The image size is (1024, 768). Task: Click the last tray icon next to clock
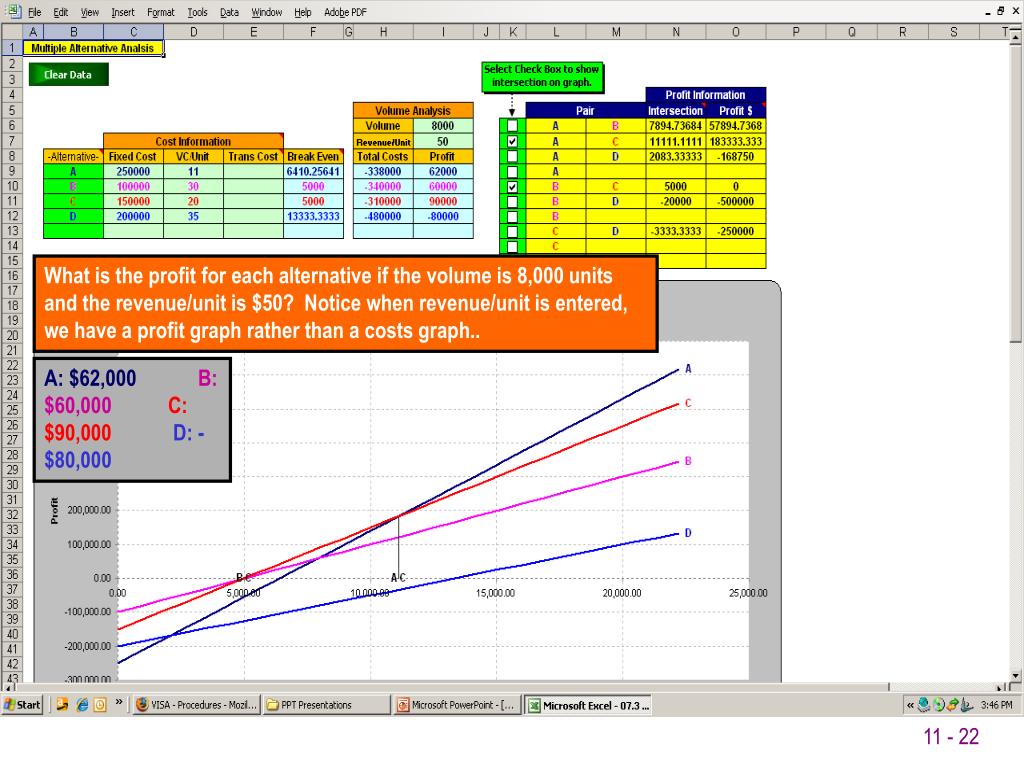tap(967, 705)
